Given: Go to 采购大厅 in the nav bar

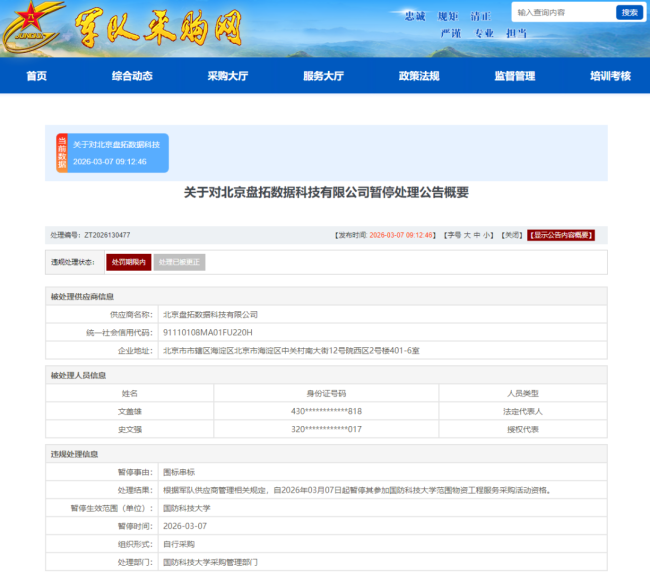Looking at the screenshot, I should pos(228,76).
